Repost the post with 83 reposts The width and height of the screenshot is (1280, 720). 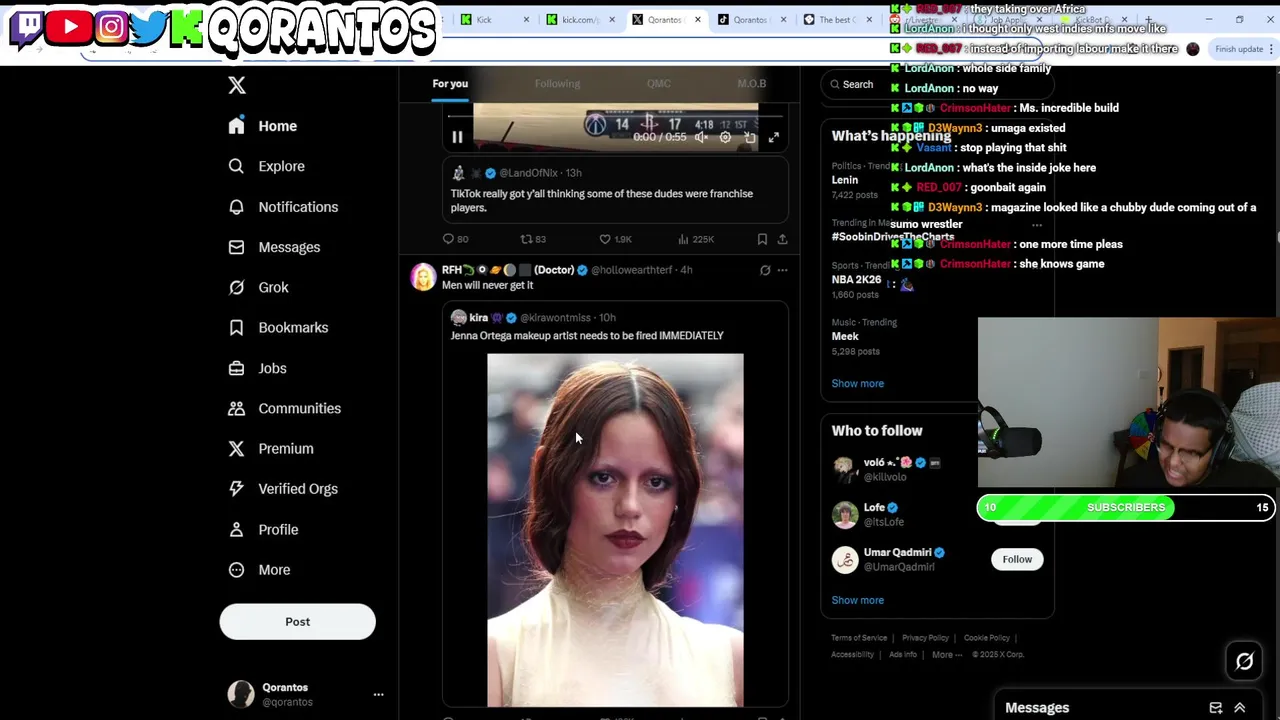click(533, 239)
